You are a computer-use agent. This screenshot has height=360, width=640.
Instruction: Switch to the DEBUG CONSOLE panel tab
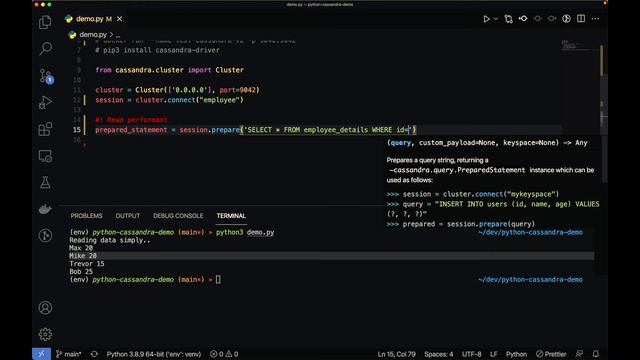tap(178, 216)
